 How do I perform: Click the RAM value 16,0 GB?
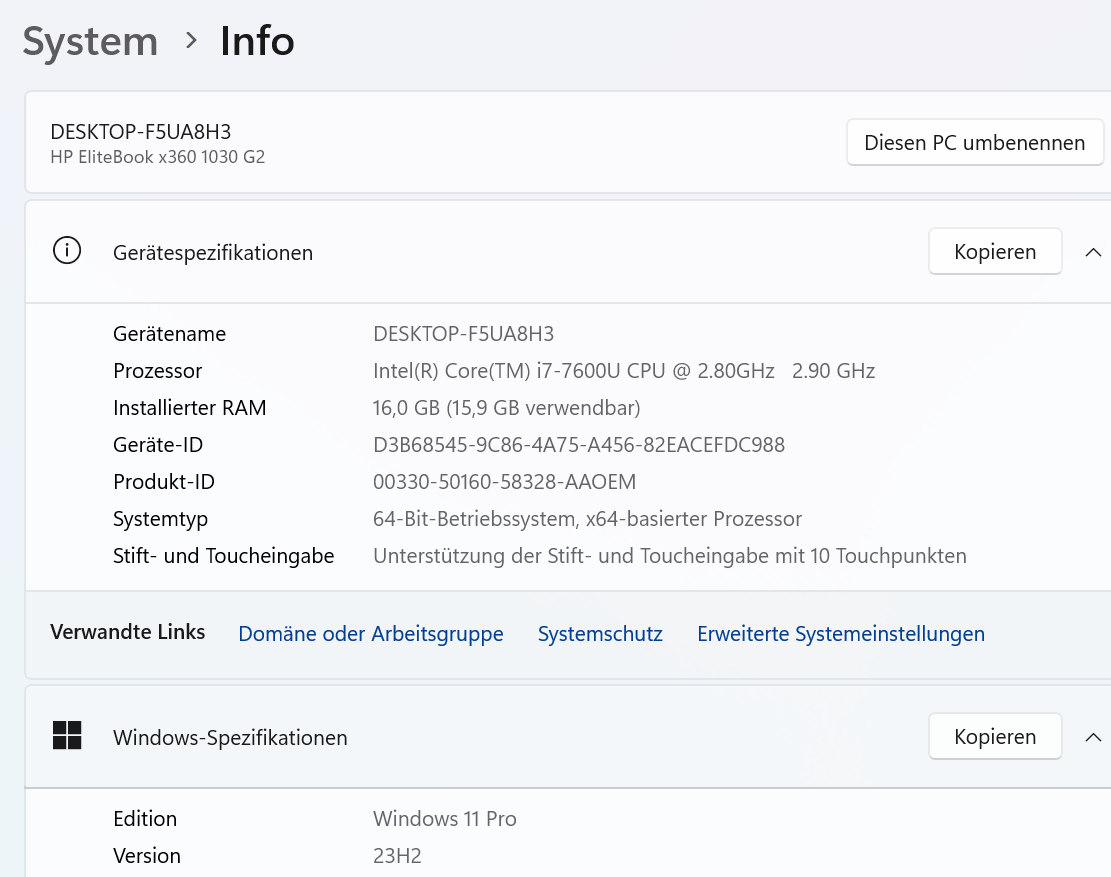[x=507, y=408]
